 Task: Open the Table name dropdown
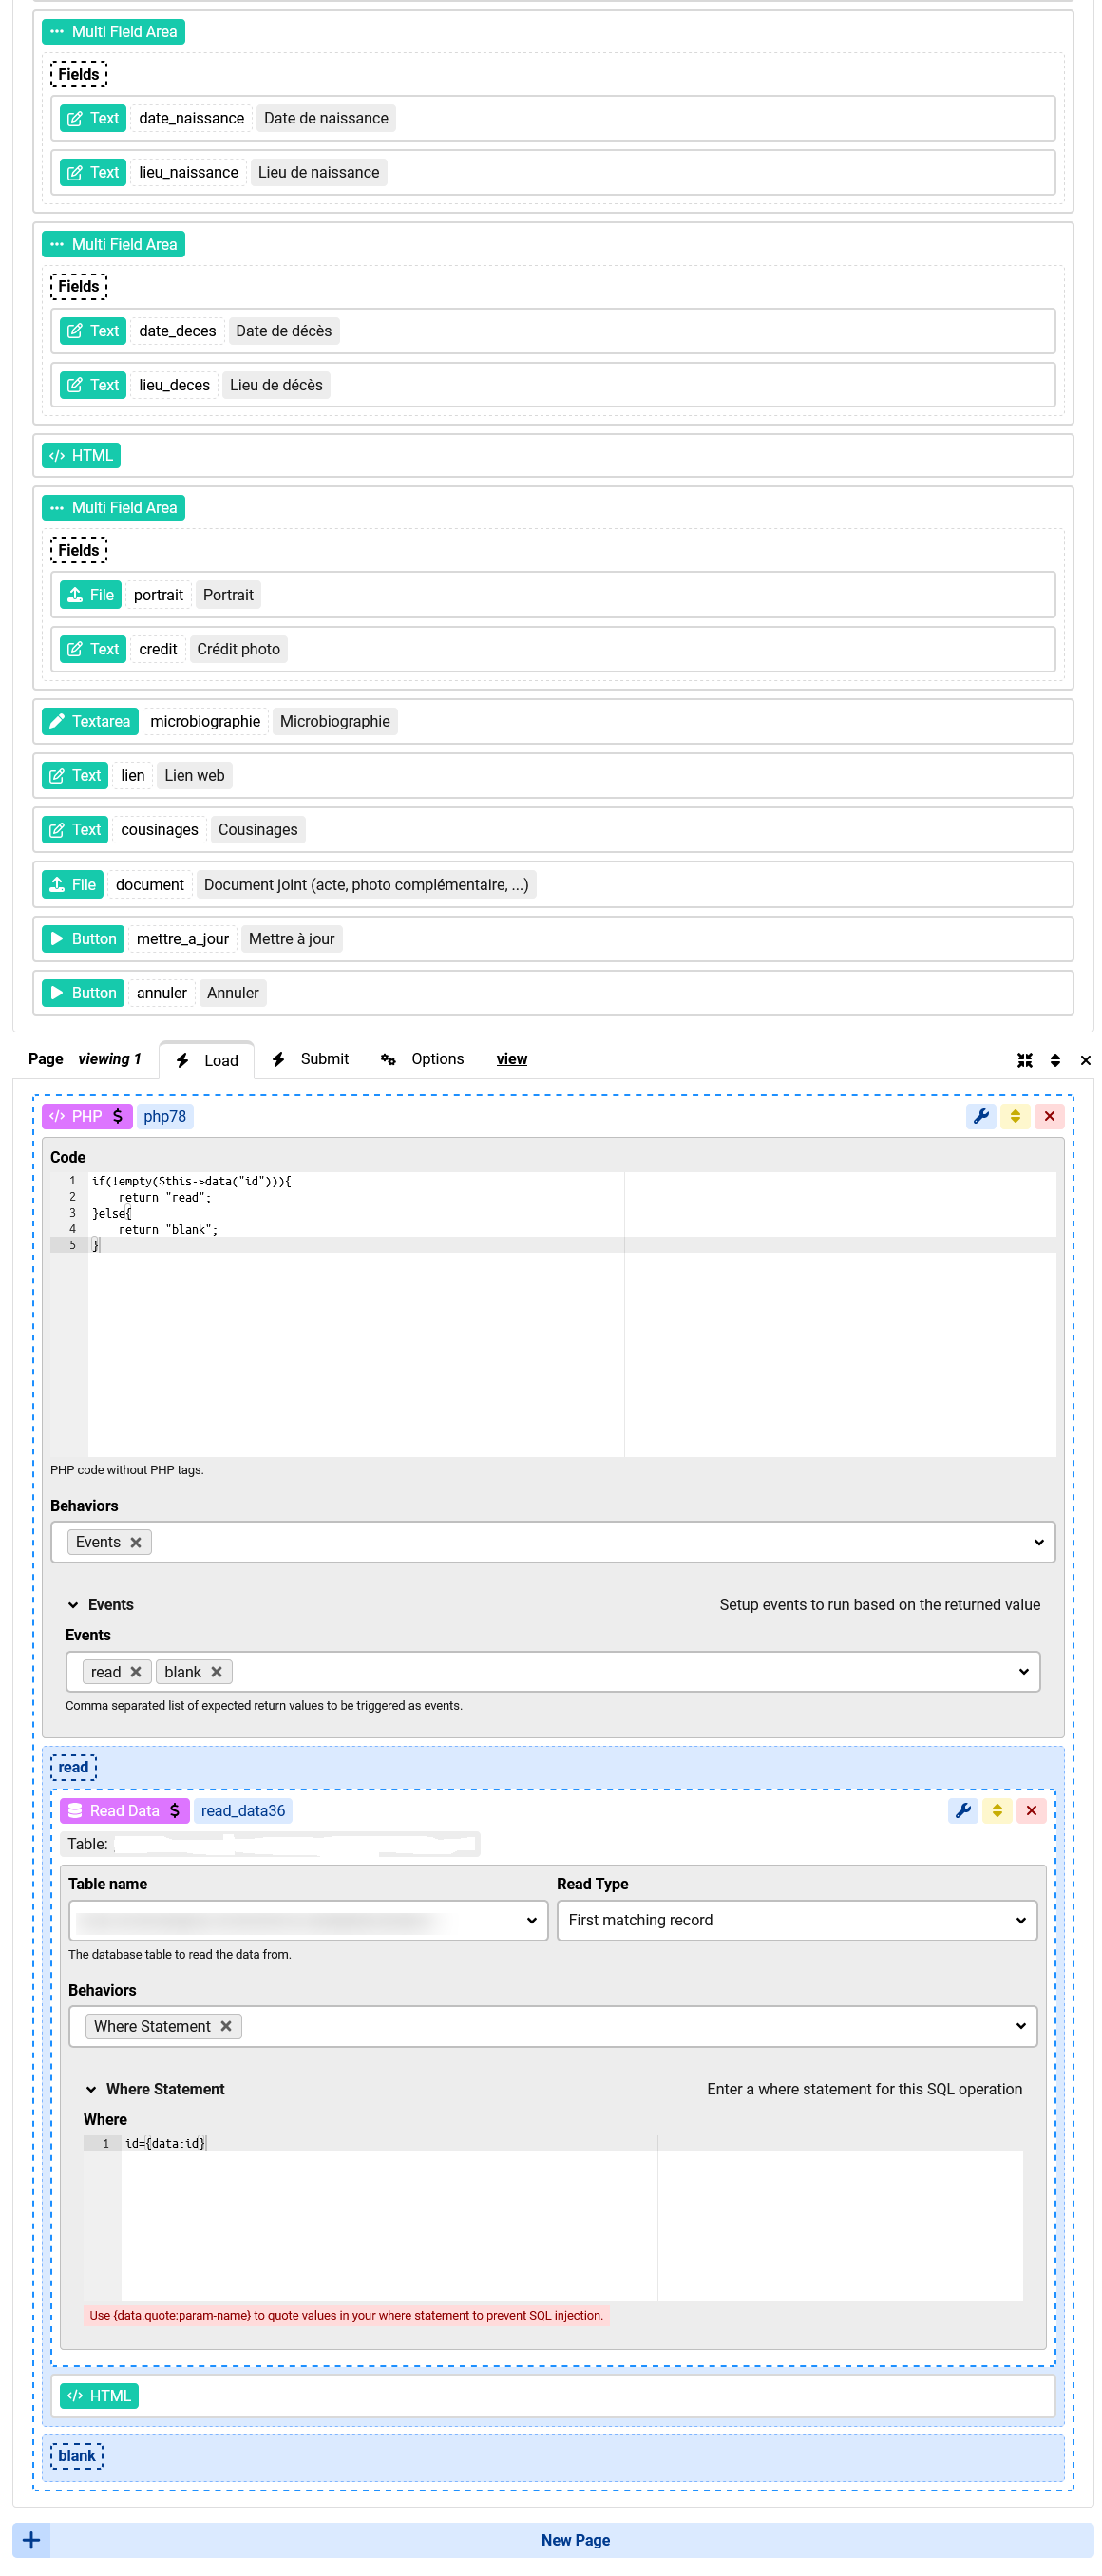[308, 1920]
